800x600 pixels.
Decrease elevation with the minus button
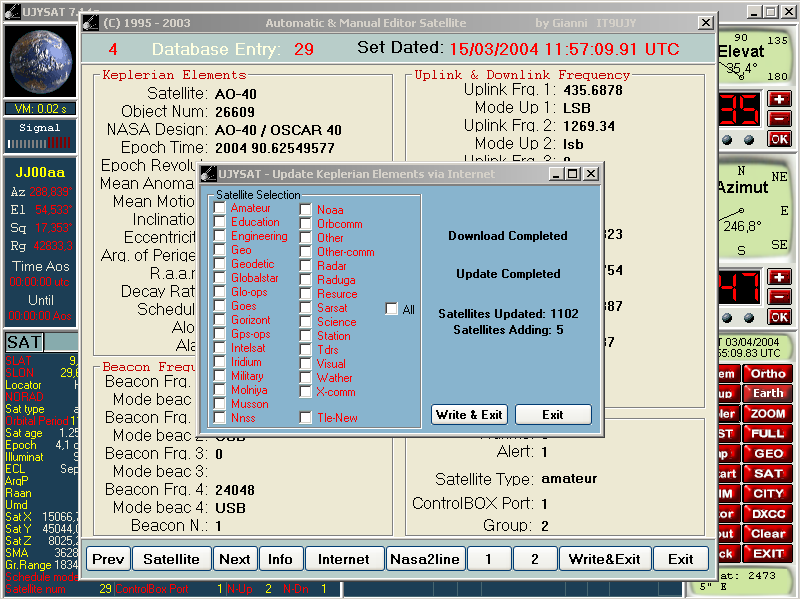pos(779,119)
